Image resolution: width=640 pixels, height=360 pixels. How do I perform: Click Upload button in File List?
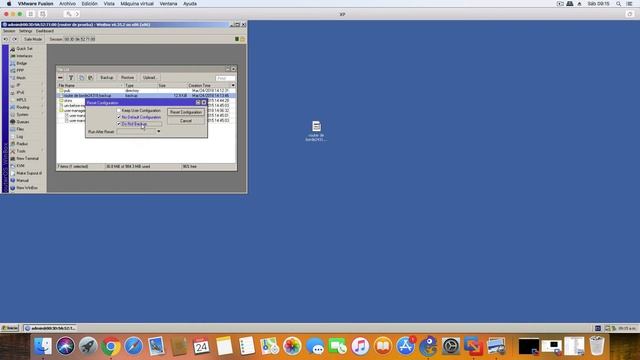pyautogui.click(x=149, y=78)
